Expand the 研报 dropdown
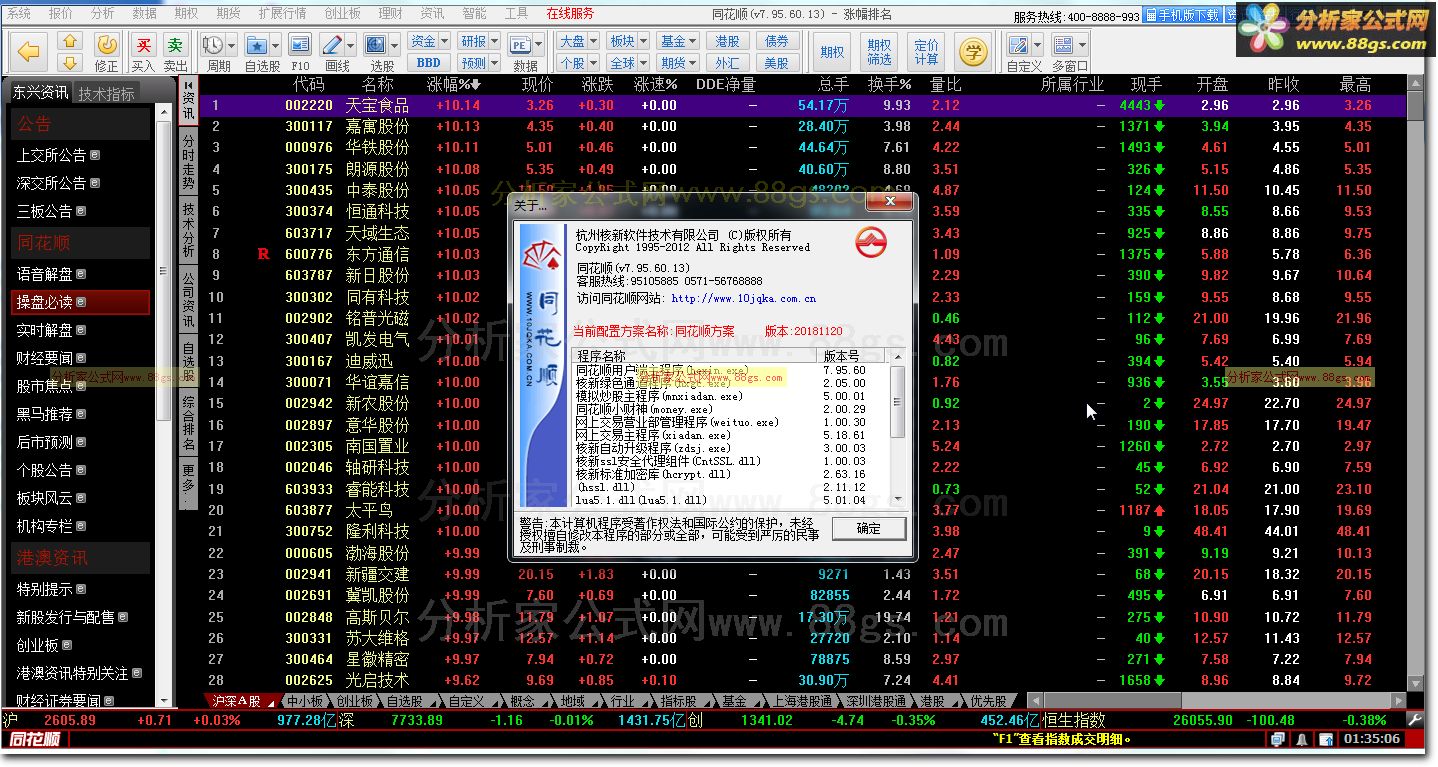The image size is (1438, 767). tap(494, 41)
